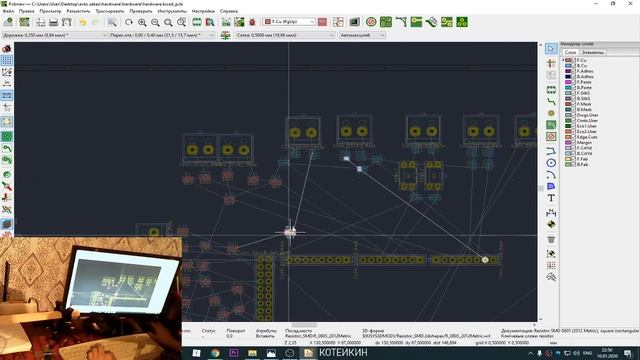Click the Chrome icon in the taskbar
Image resolution: width=640 pixels, height=360 pixels.
click(x=215, y=353)
